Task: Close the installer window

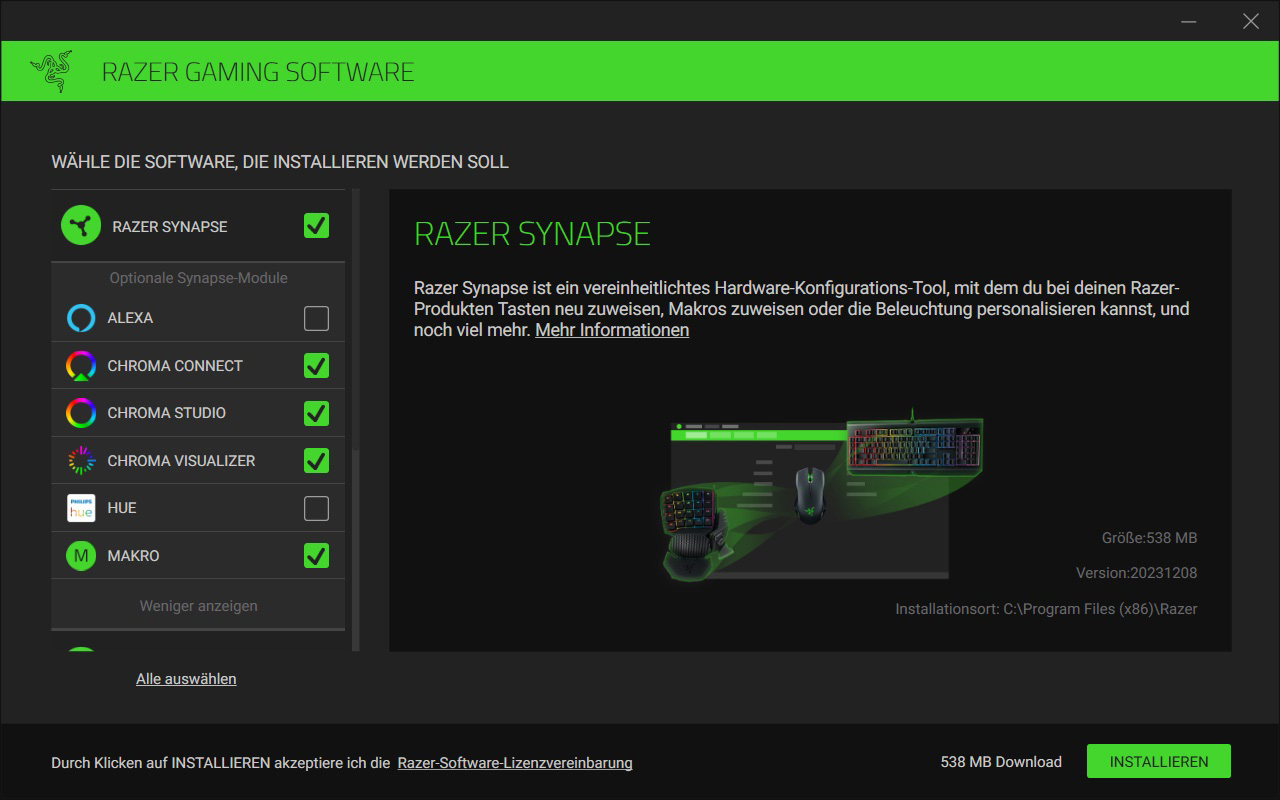Action: (x=1251, y=21)
